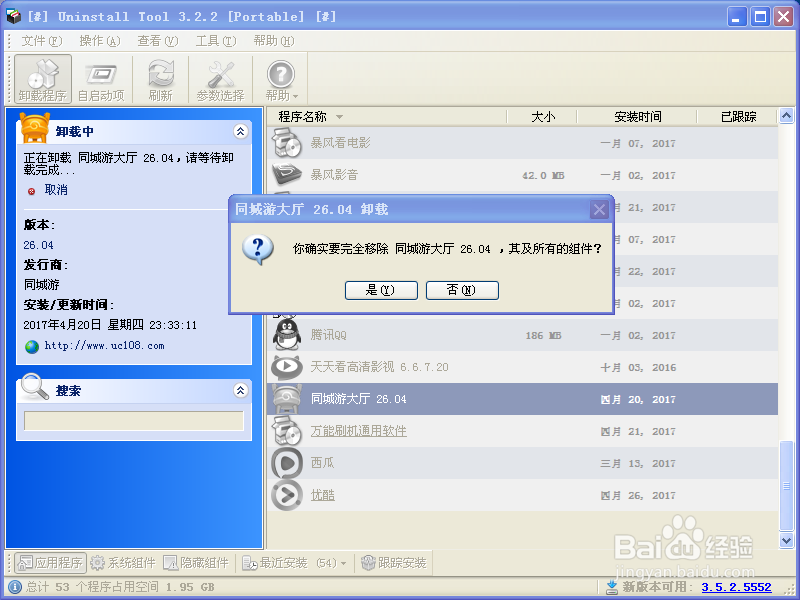800x600 pixels.
Task: Switch to 应用程序 tab
Action: pyautogui.click(x=51, y=563)
